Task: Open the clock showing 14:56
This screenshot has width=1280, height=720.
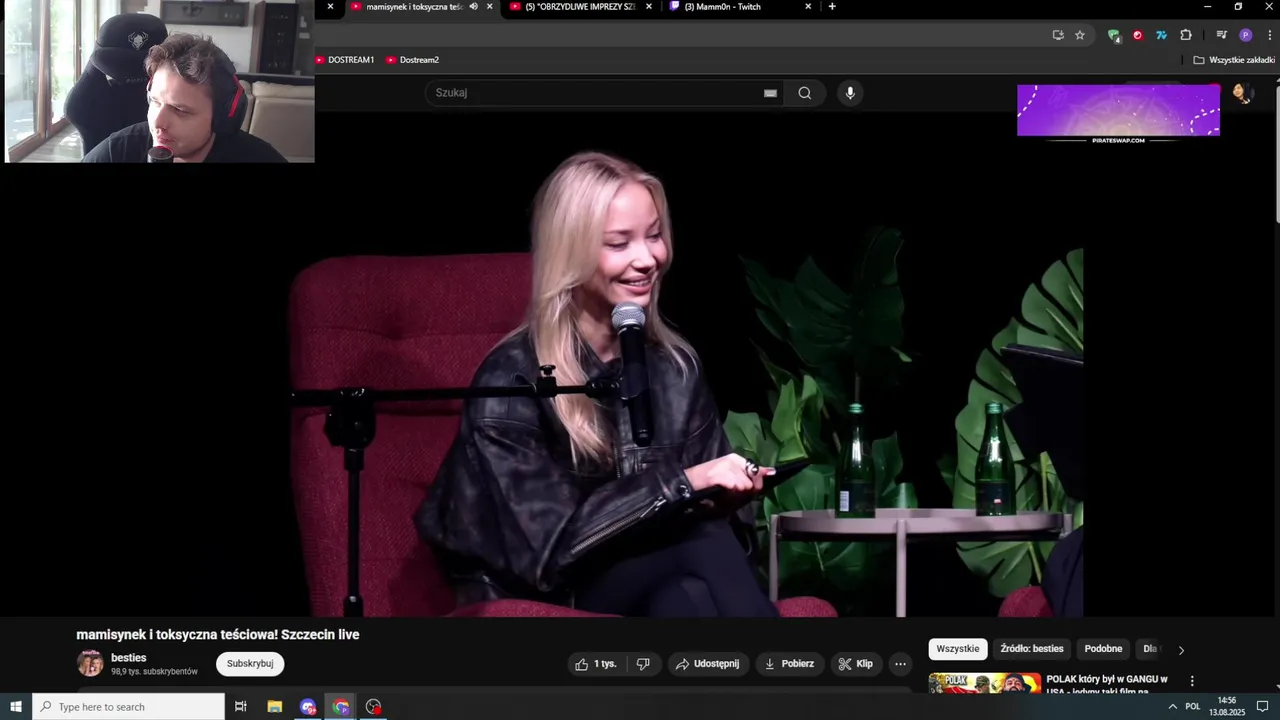Action: 1227,707
